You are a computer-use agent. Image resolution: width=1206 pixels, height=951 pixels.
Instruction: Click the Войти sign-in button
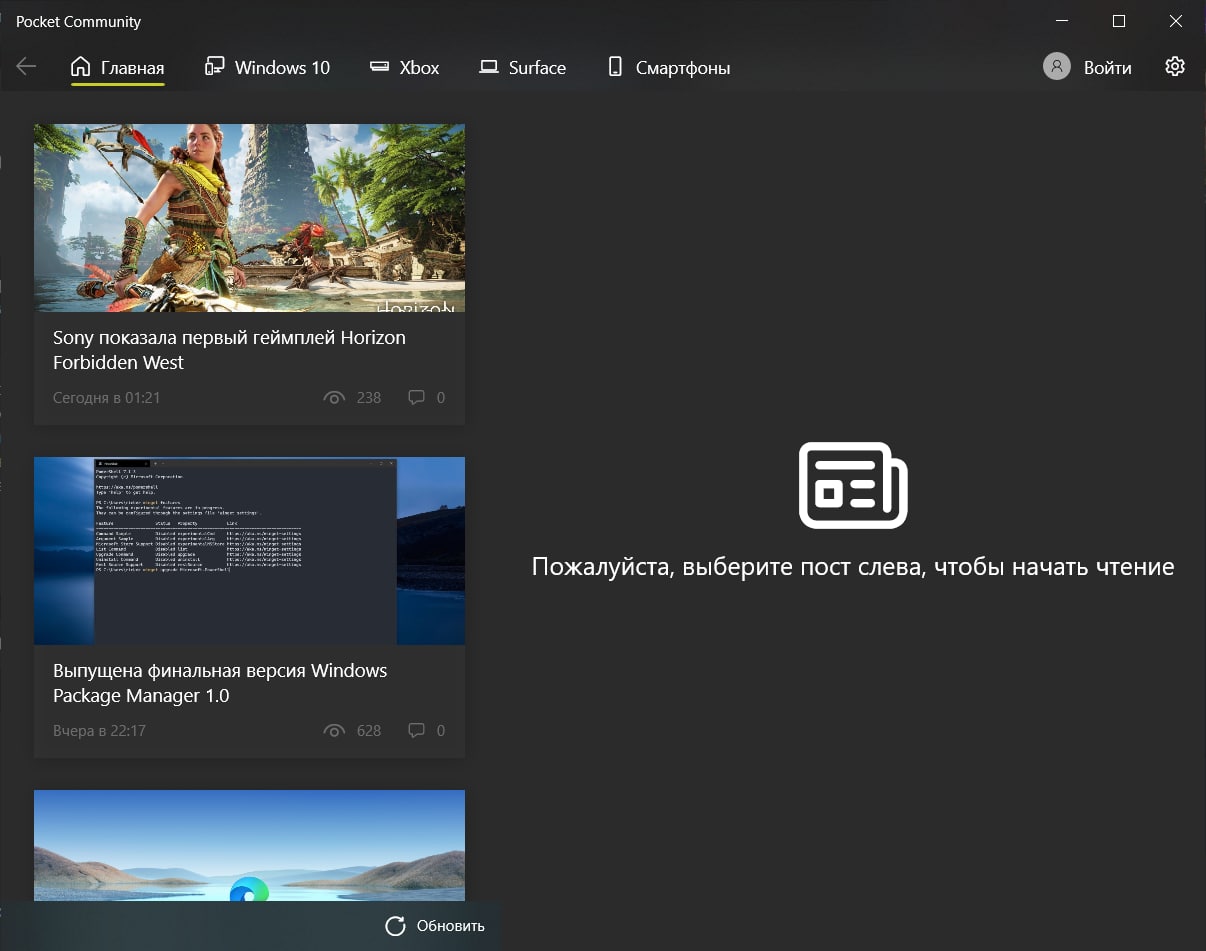coord(1088,68)
